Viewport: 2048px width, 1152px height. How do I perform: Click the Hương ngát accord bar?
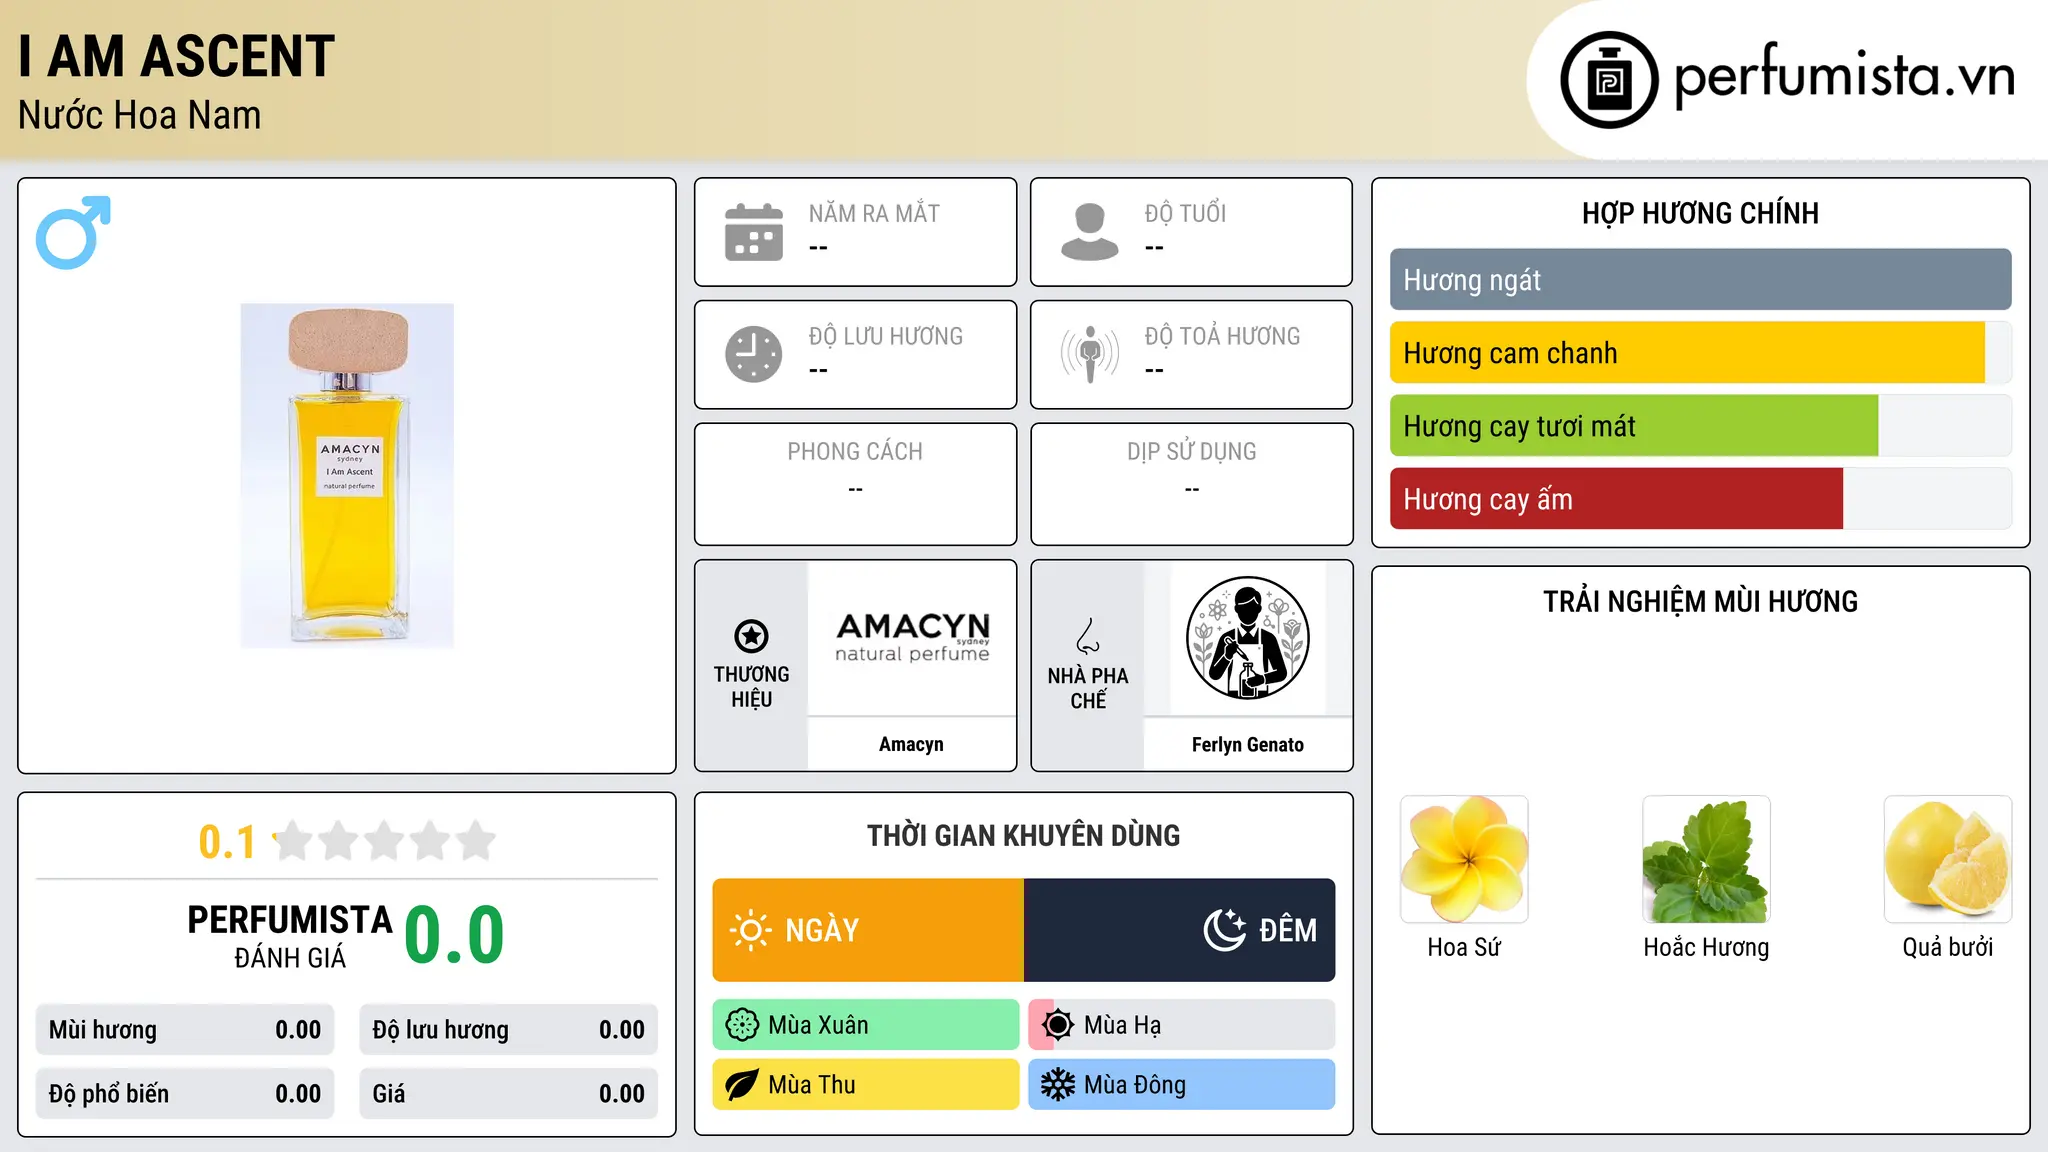tap(1700, 280)
